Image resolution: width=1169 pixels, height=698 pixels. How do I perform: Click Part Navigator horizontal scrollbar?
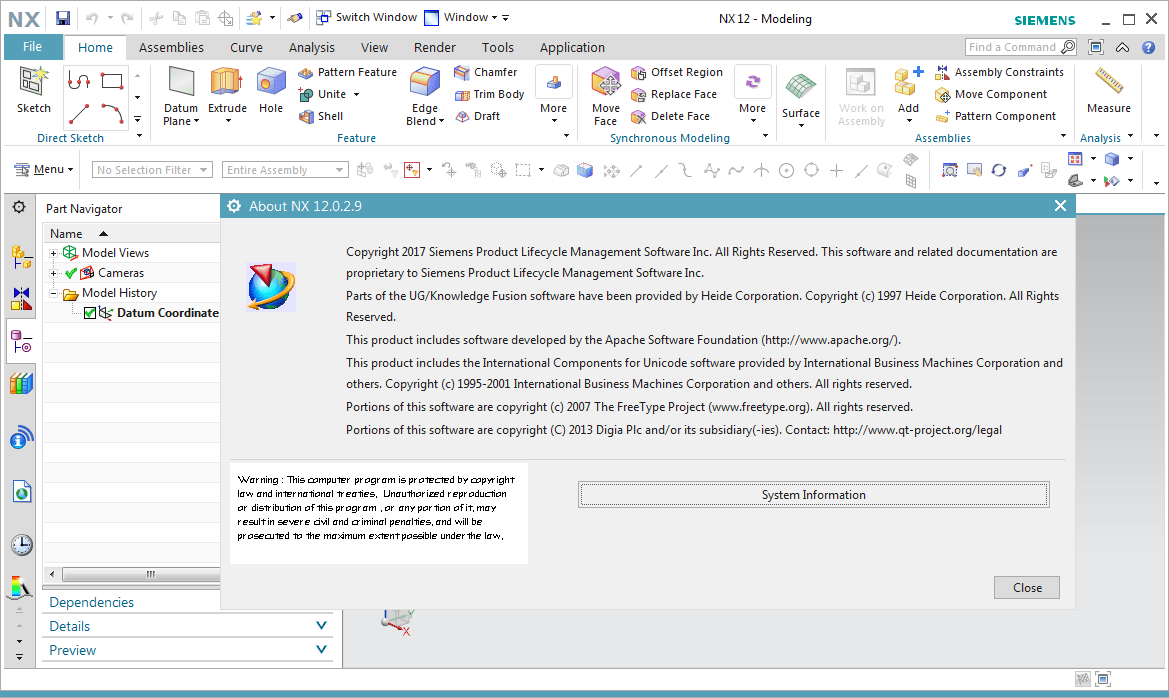(x=141, y=574)
